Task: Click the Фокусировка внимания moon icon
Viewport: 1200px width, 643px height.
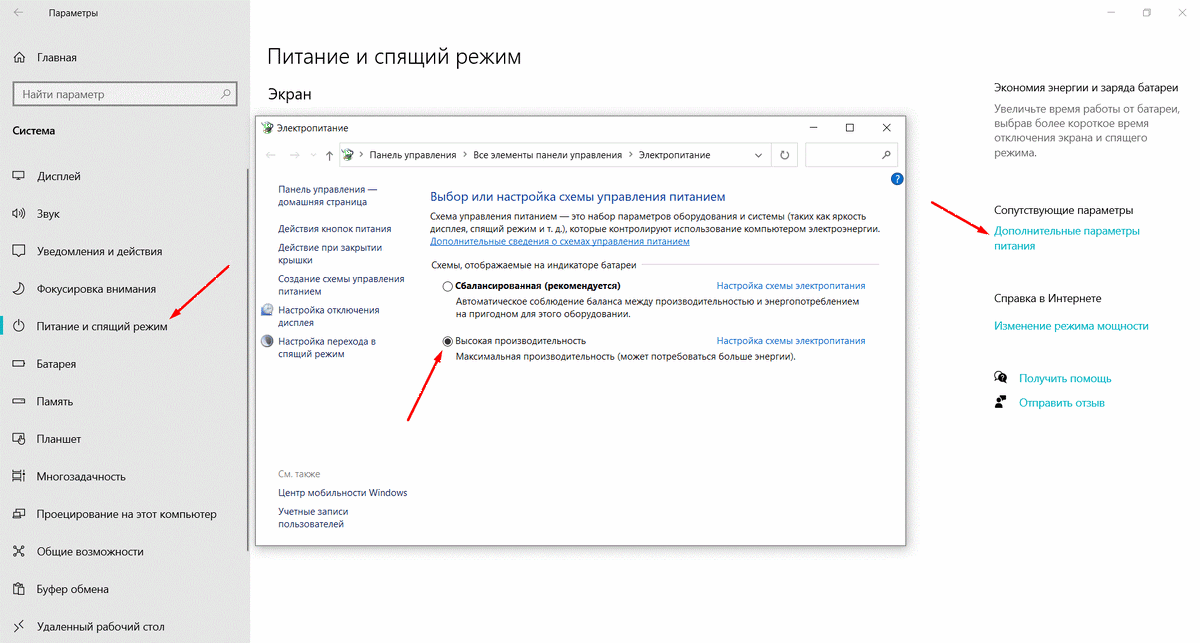Action: [x=18, y=289]
